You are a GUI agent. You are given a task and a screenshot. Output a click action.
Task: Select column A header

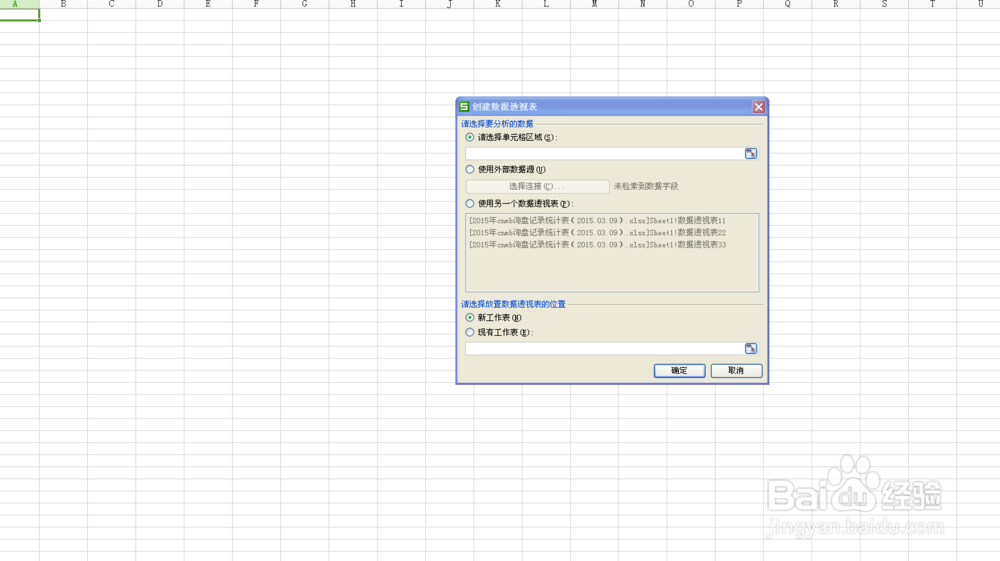(19, 4)
